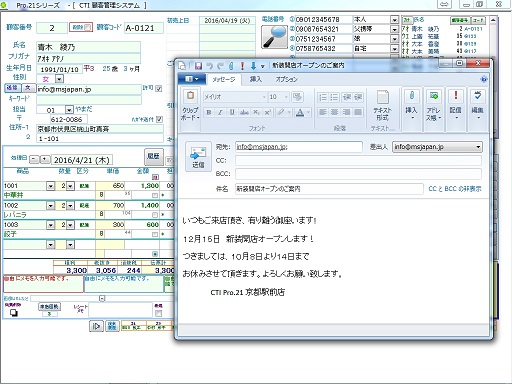Switch to the オプション tab
The image size is (512, 384).
[x=286, y=79]
